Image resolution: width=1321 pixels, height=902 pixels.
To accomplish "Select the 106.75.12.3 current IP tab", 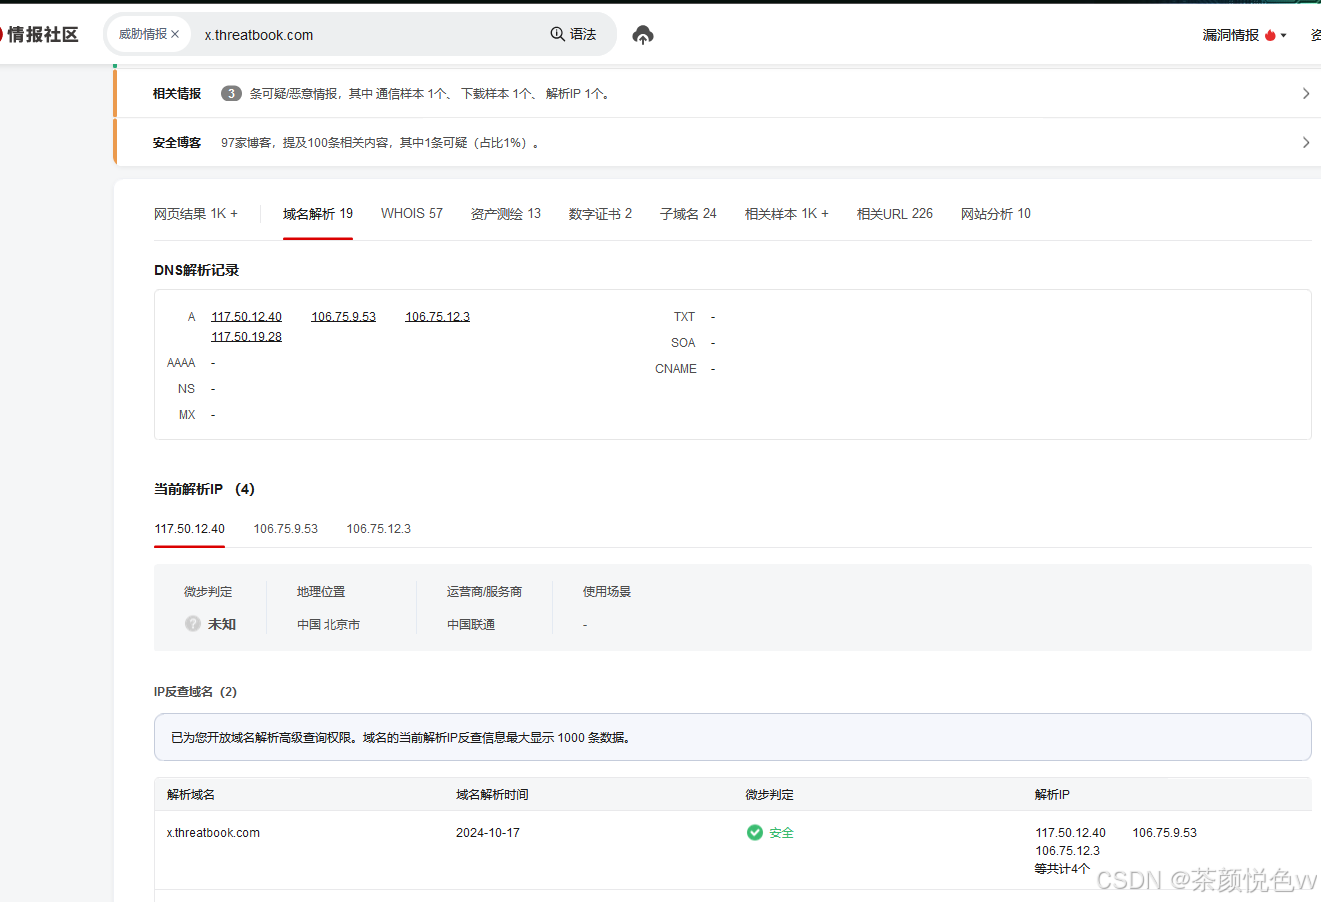I will pos(378,529).
